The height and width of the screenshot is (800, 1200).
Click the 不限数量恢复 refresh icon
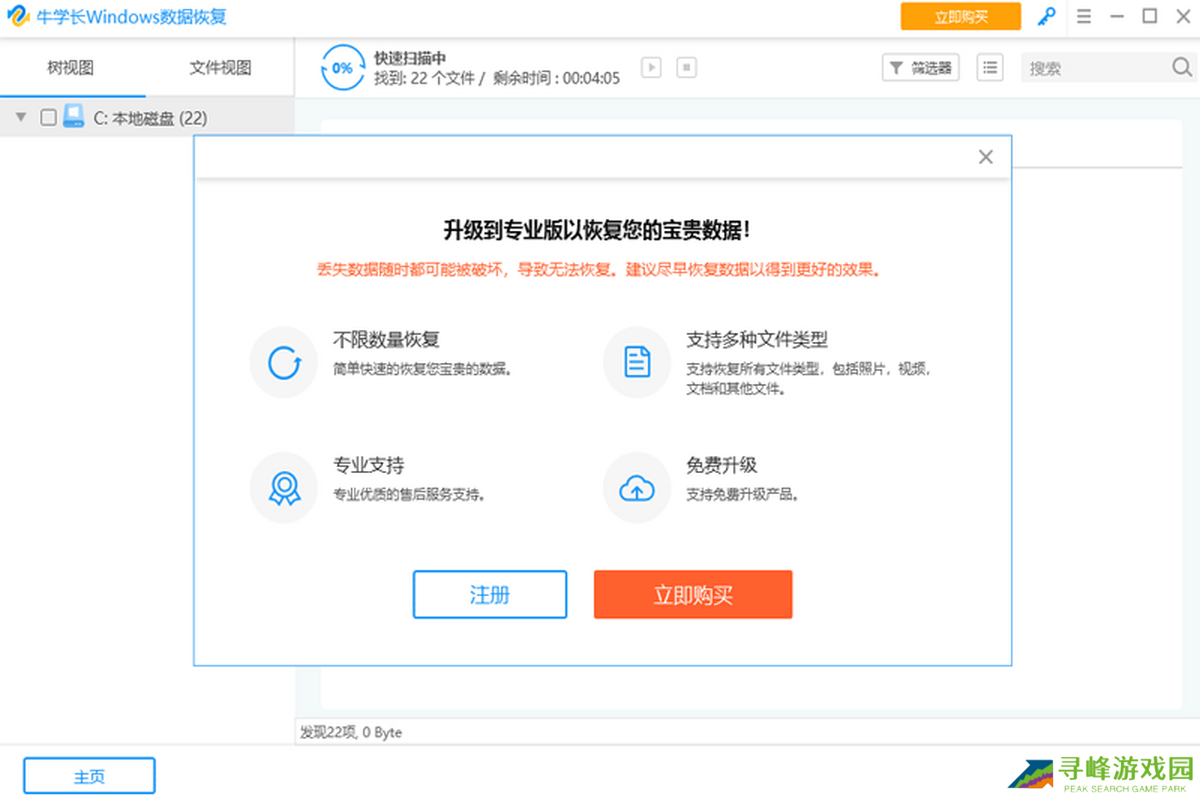(x=285, y=362)
